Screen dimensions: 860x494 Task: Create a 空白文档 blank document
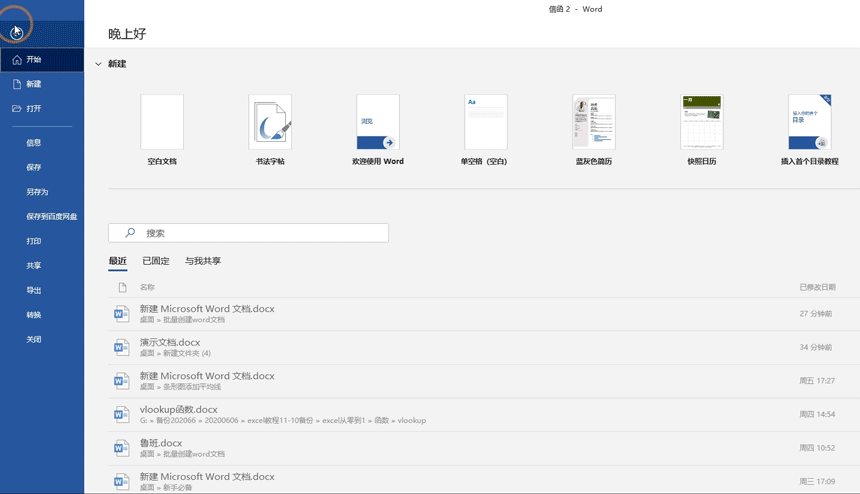click(162, 130)
